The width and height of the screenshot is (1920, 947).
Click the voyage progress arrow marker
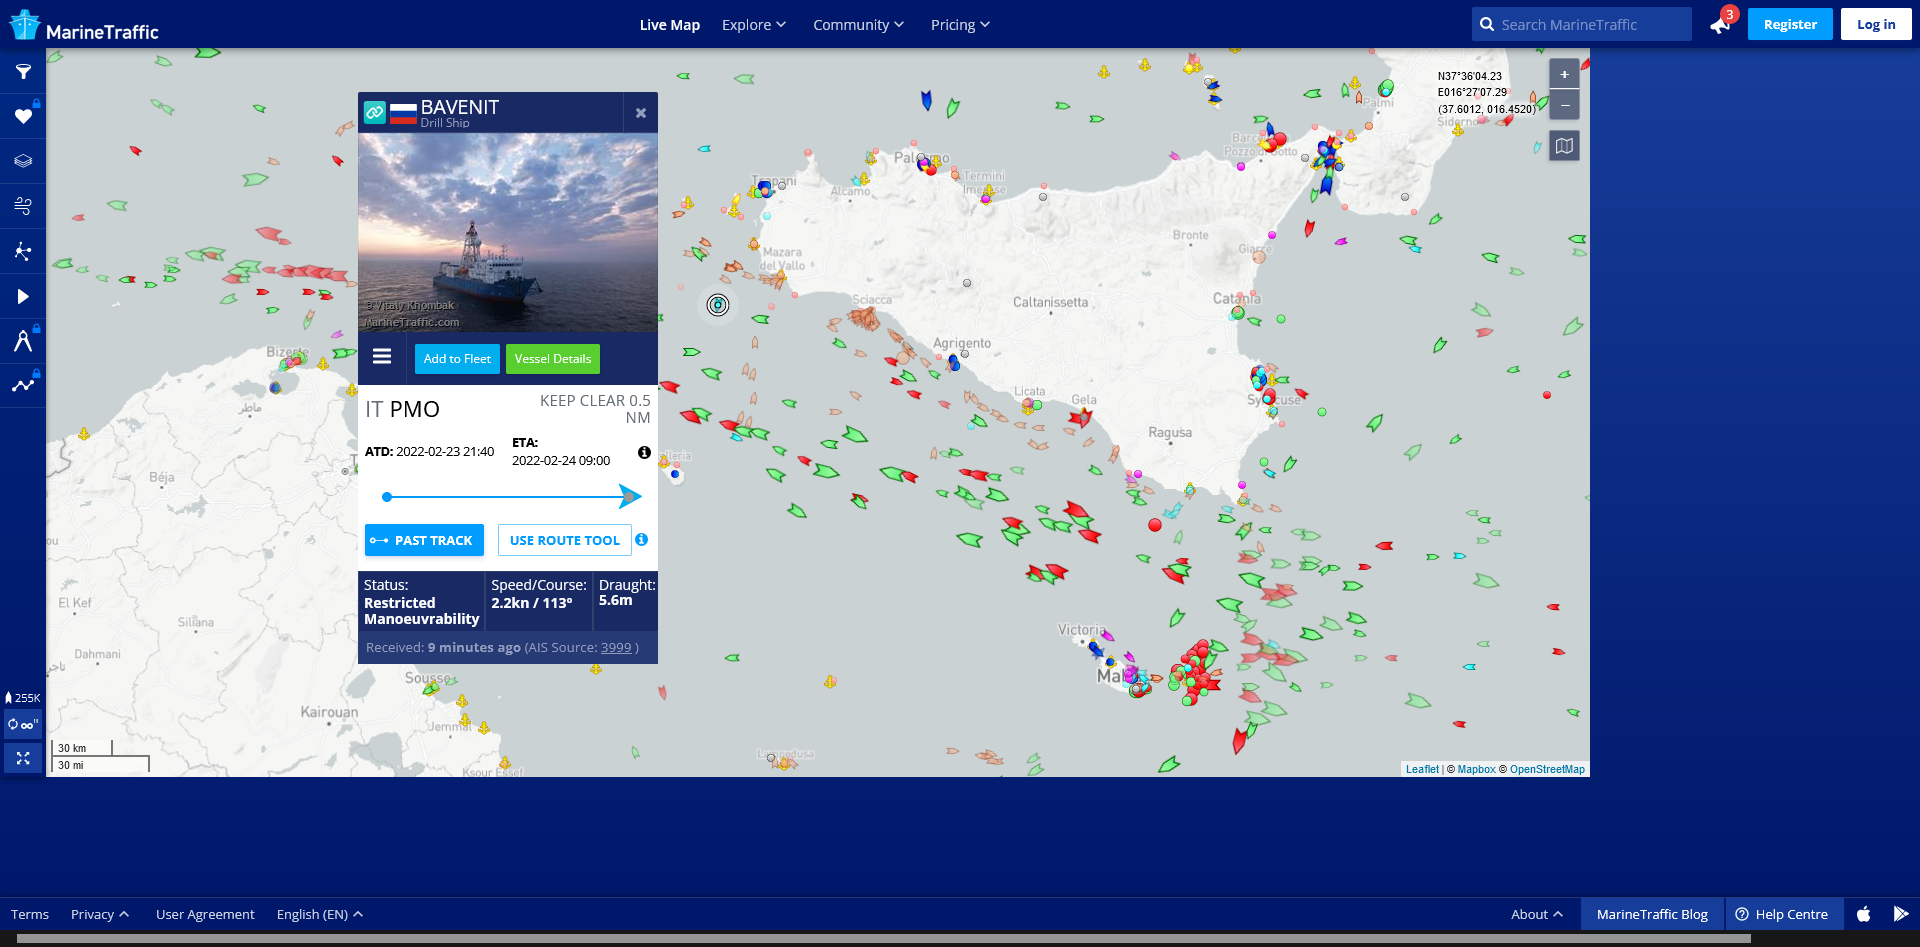click(x=630, y=496)
